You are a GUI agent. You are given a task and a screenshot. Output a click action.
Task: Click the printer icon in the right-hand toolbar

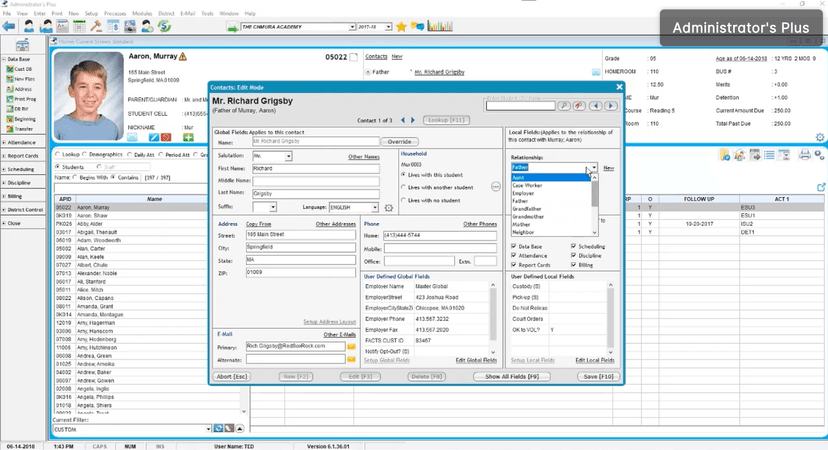[x=804, y=155]
